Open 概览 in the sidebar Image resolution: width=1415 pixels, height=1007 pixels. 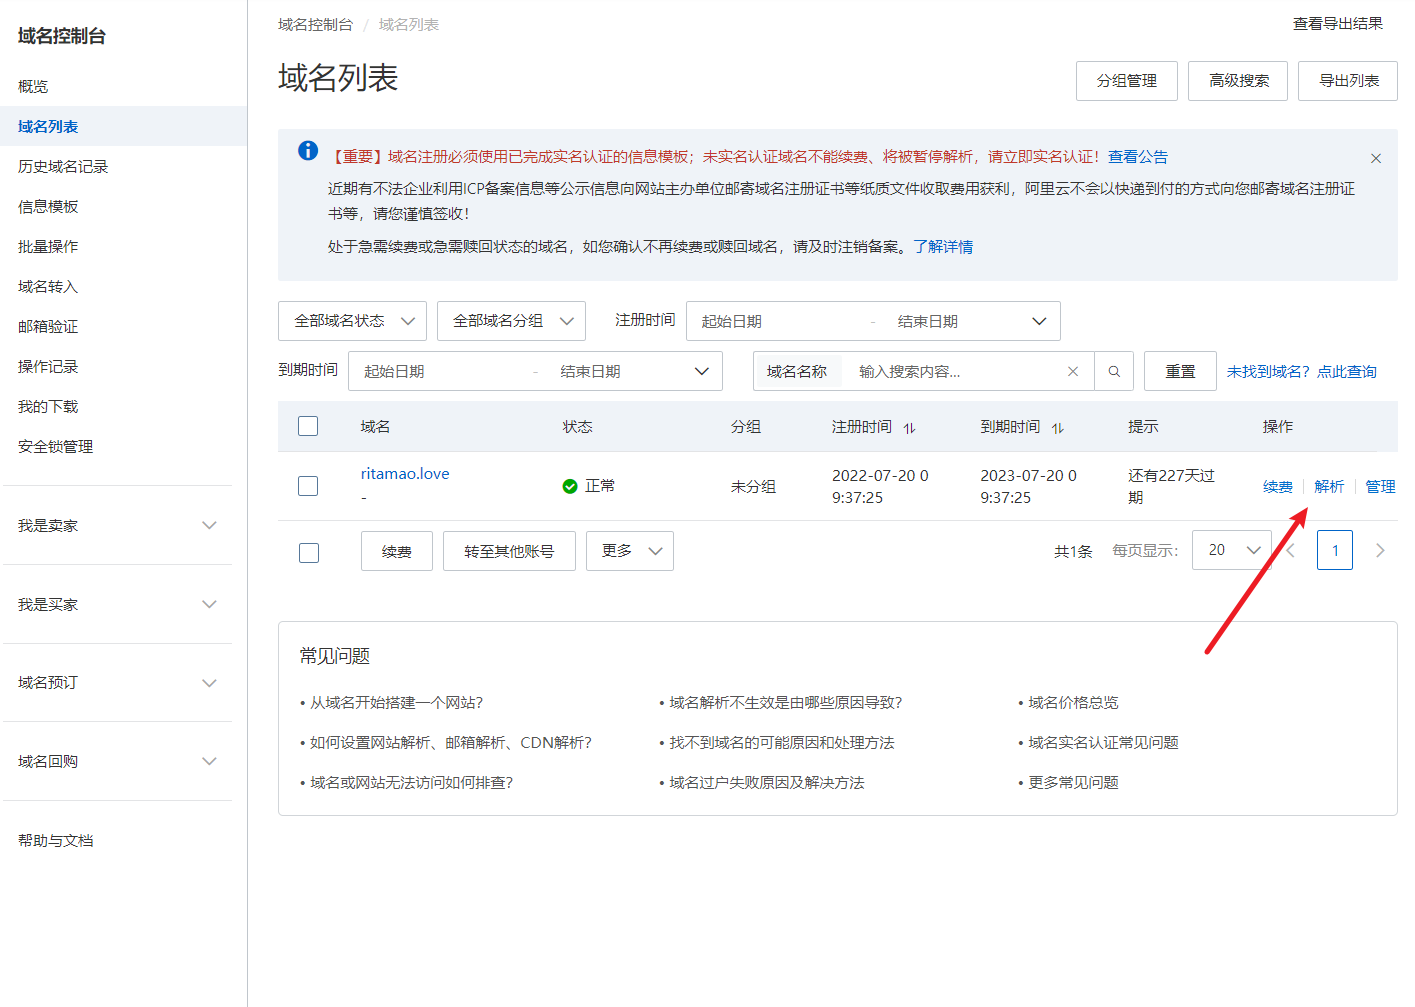[33, 87]
